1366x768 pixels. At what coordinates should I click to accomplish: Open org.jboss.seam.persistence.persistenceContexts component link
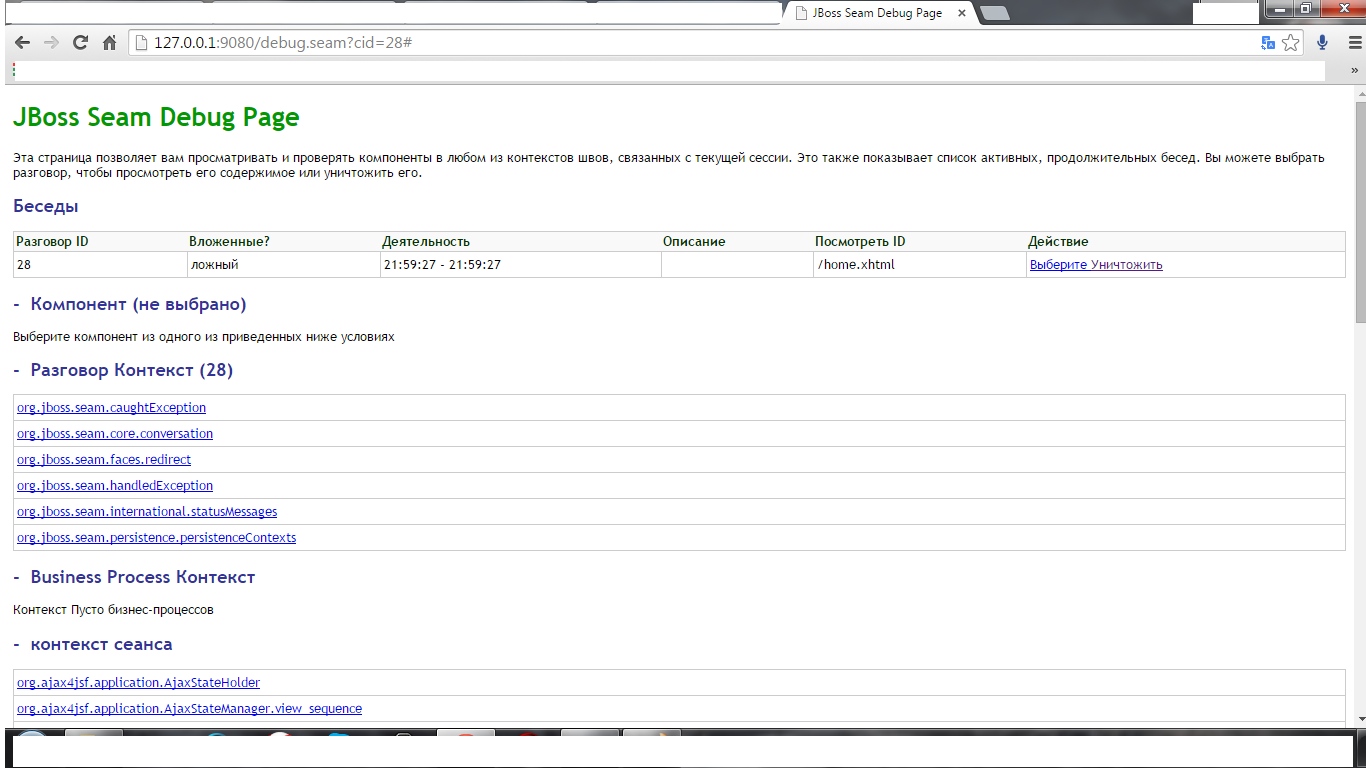(x=156, y=538)
